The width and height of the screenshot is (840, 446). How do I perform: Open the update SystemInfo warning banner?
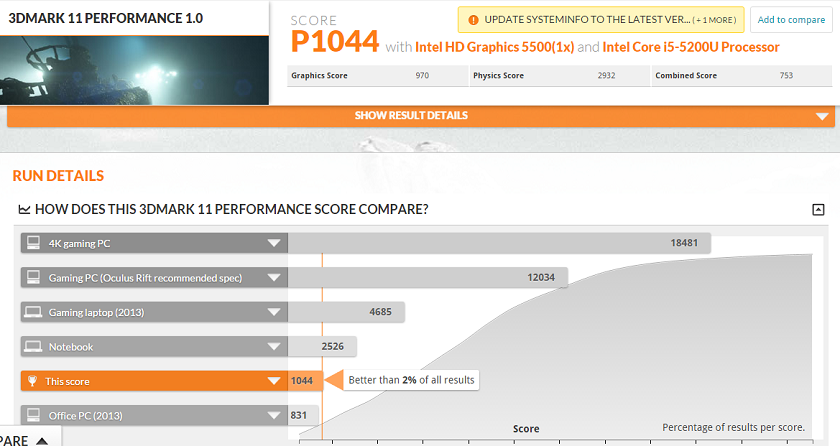click(x=601, y=20)
